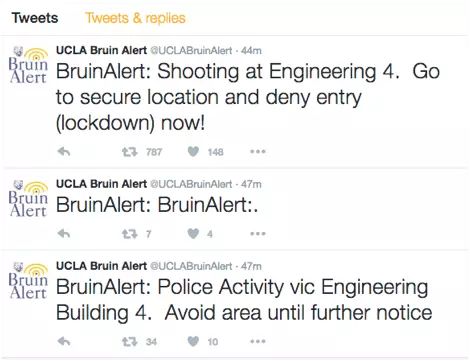Reply to the Police Activity tweet
The width and height of the screenshot is (470, 361).
[x=64, y=341]
